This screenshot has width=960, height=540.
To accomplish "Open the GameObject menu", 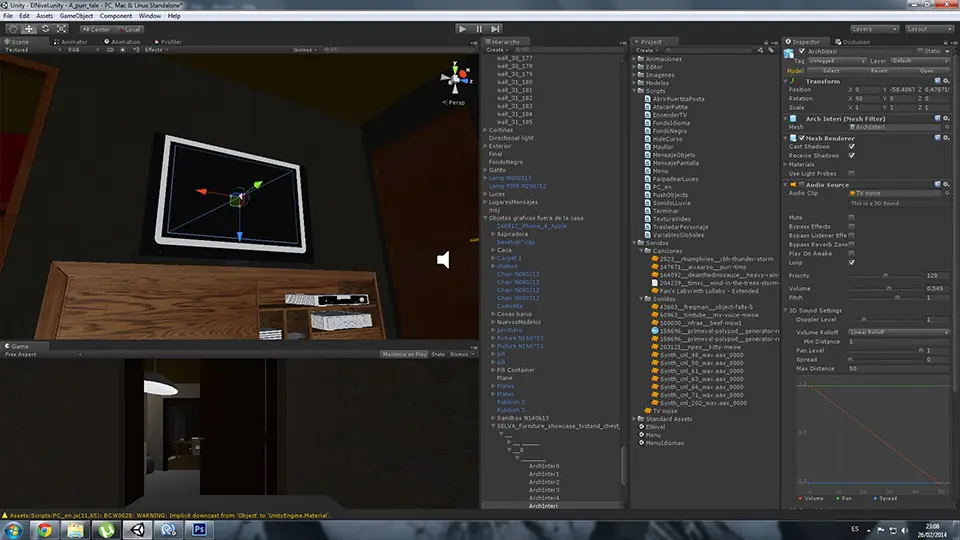I will [x=77, y=16].
